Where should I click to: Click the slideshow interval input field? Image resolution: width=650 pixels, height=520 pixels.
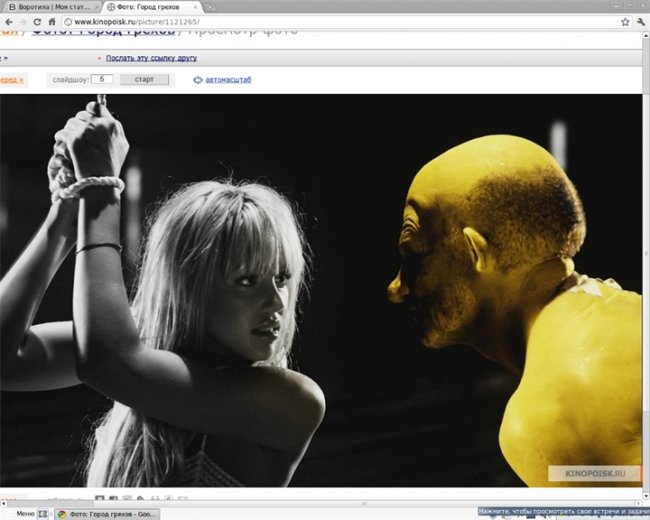point(106,79)
